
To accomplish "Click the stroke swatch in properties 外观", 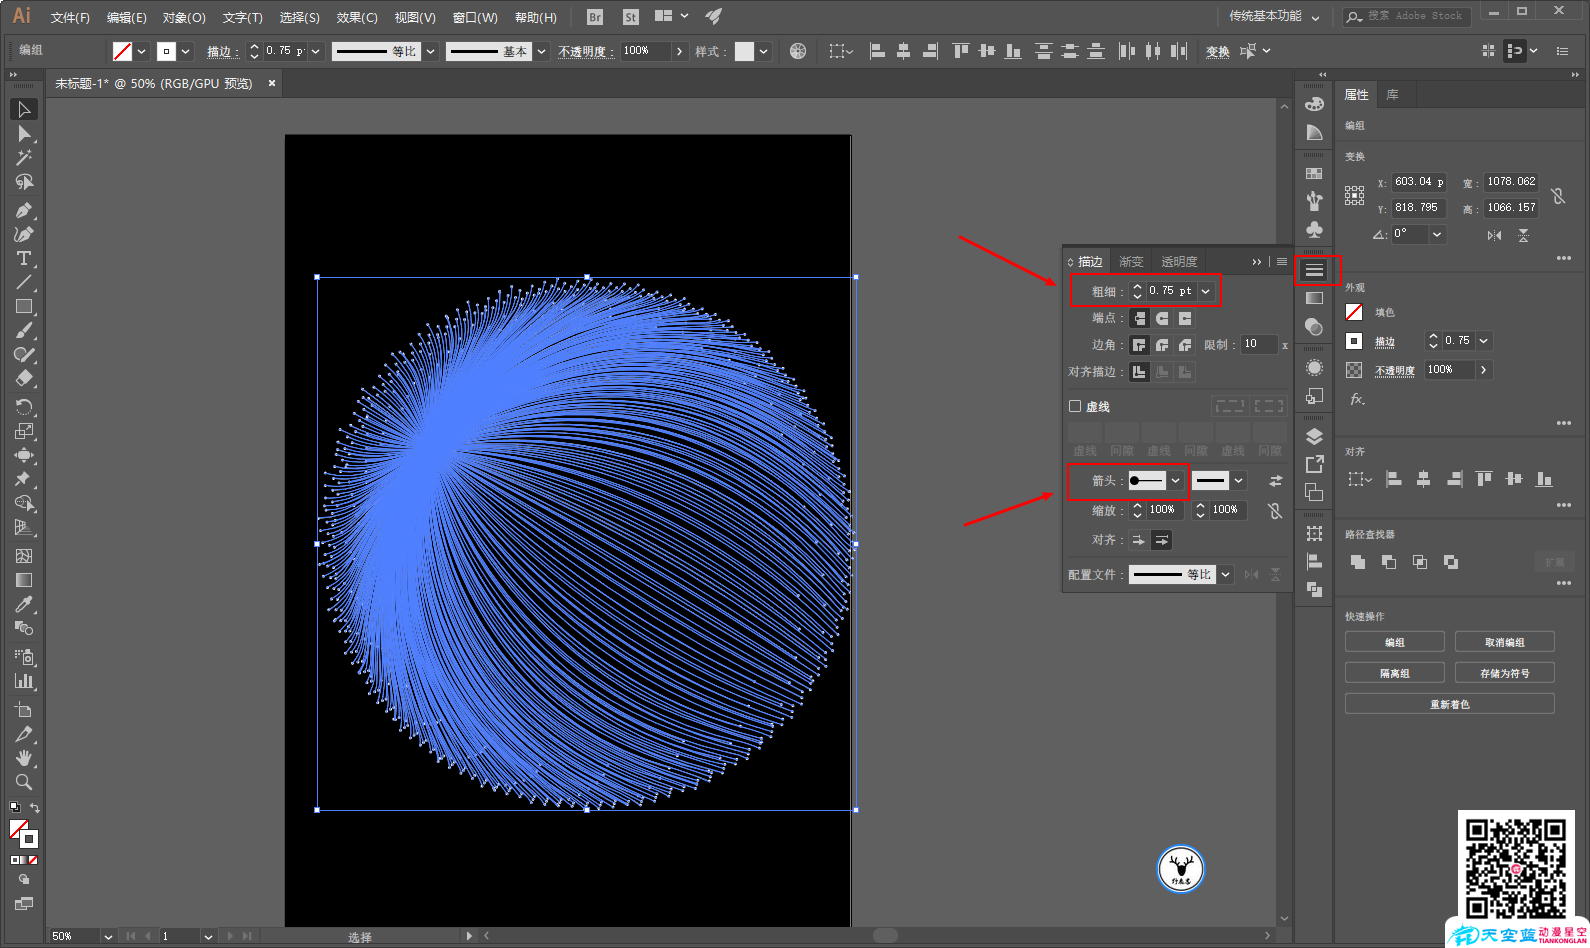I will coord(1354,341).
